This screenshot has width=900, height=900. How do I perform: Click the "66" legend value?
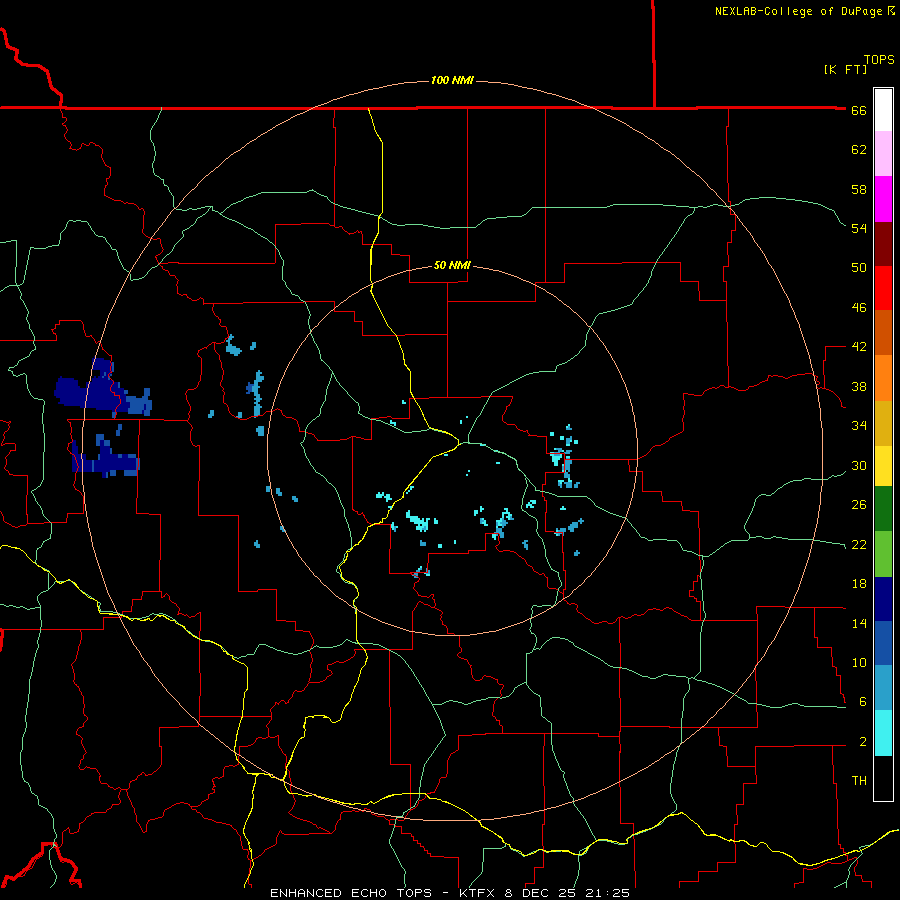point(859,110)
